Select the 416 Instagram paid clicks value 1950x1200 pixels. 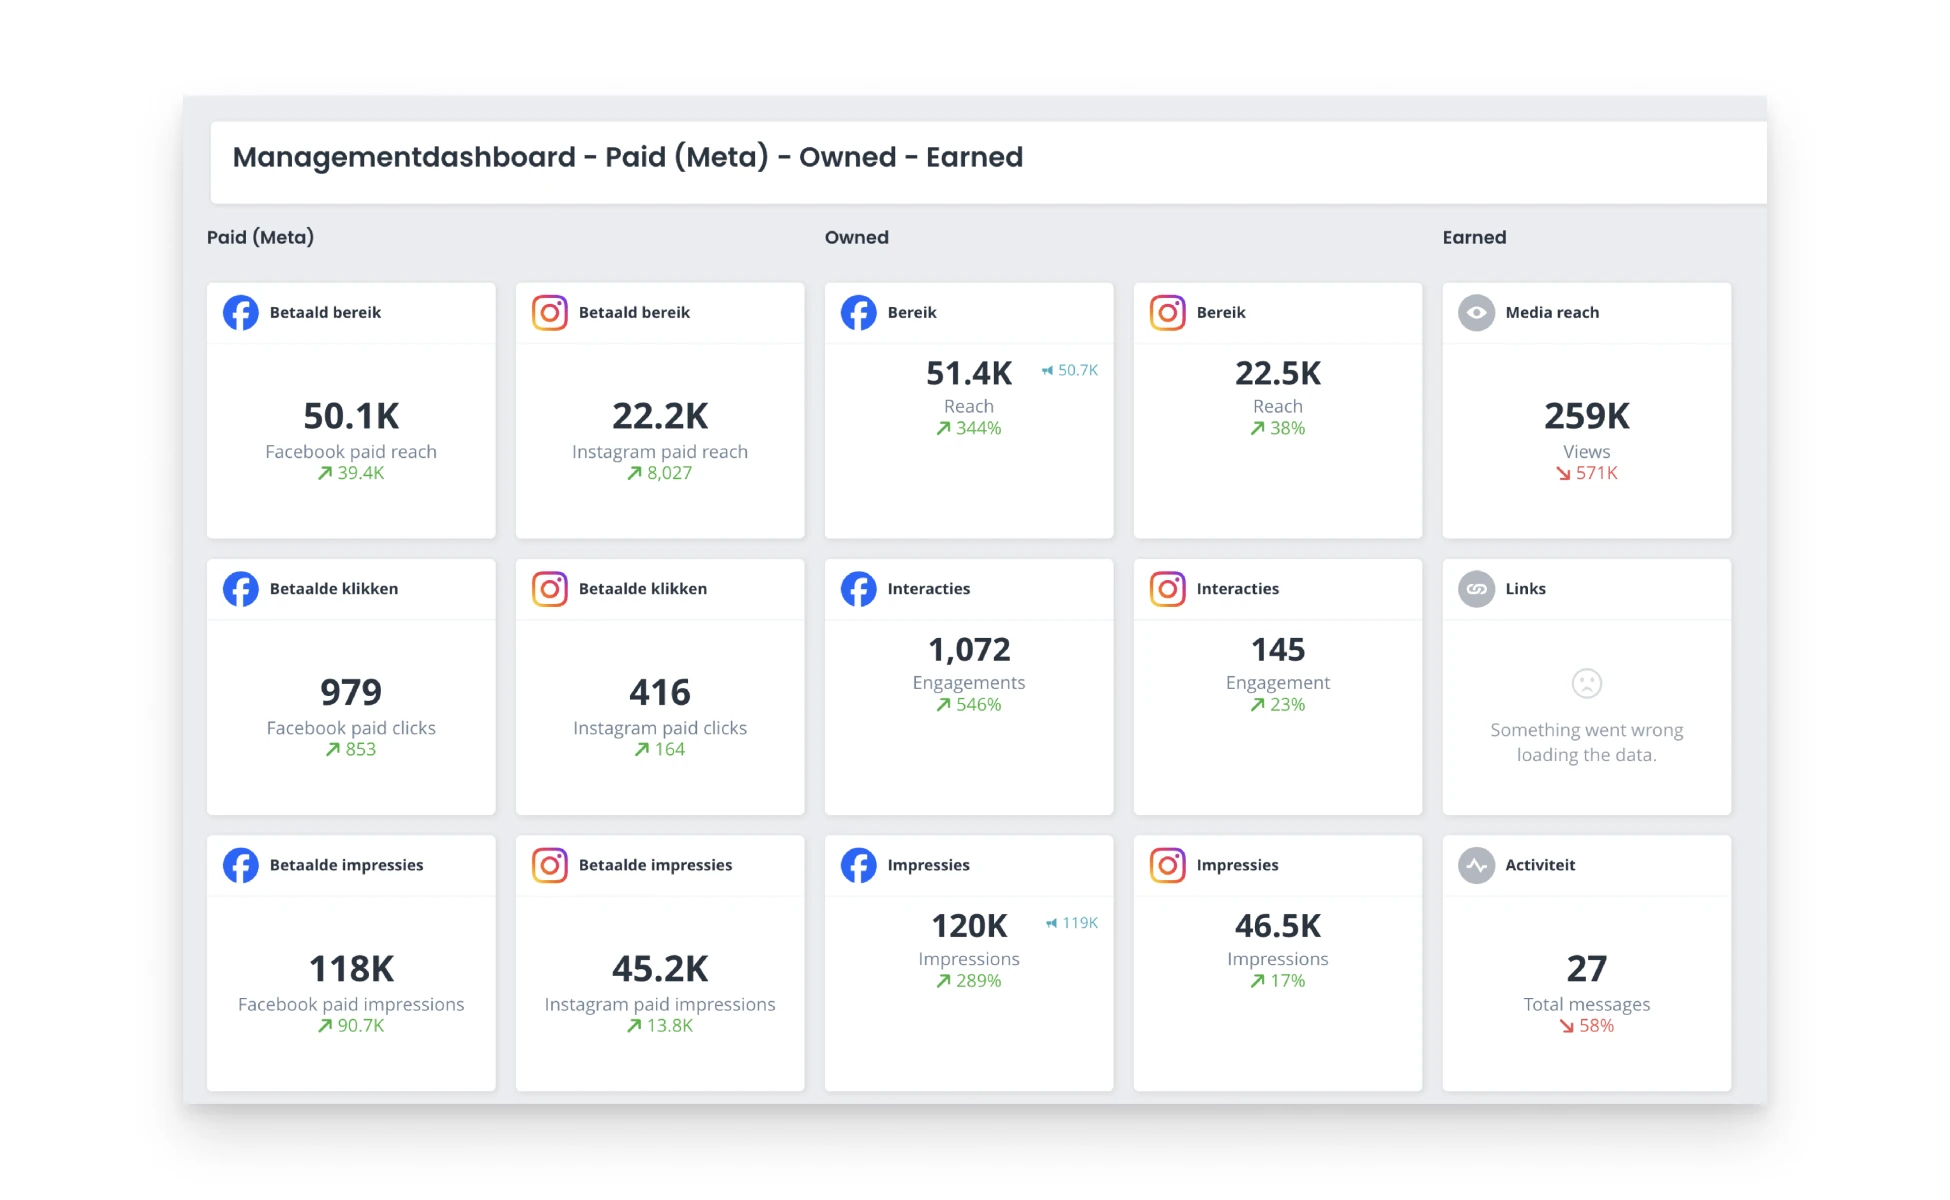(660, 692)
